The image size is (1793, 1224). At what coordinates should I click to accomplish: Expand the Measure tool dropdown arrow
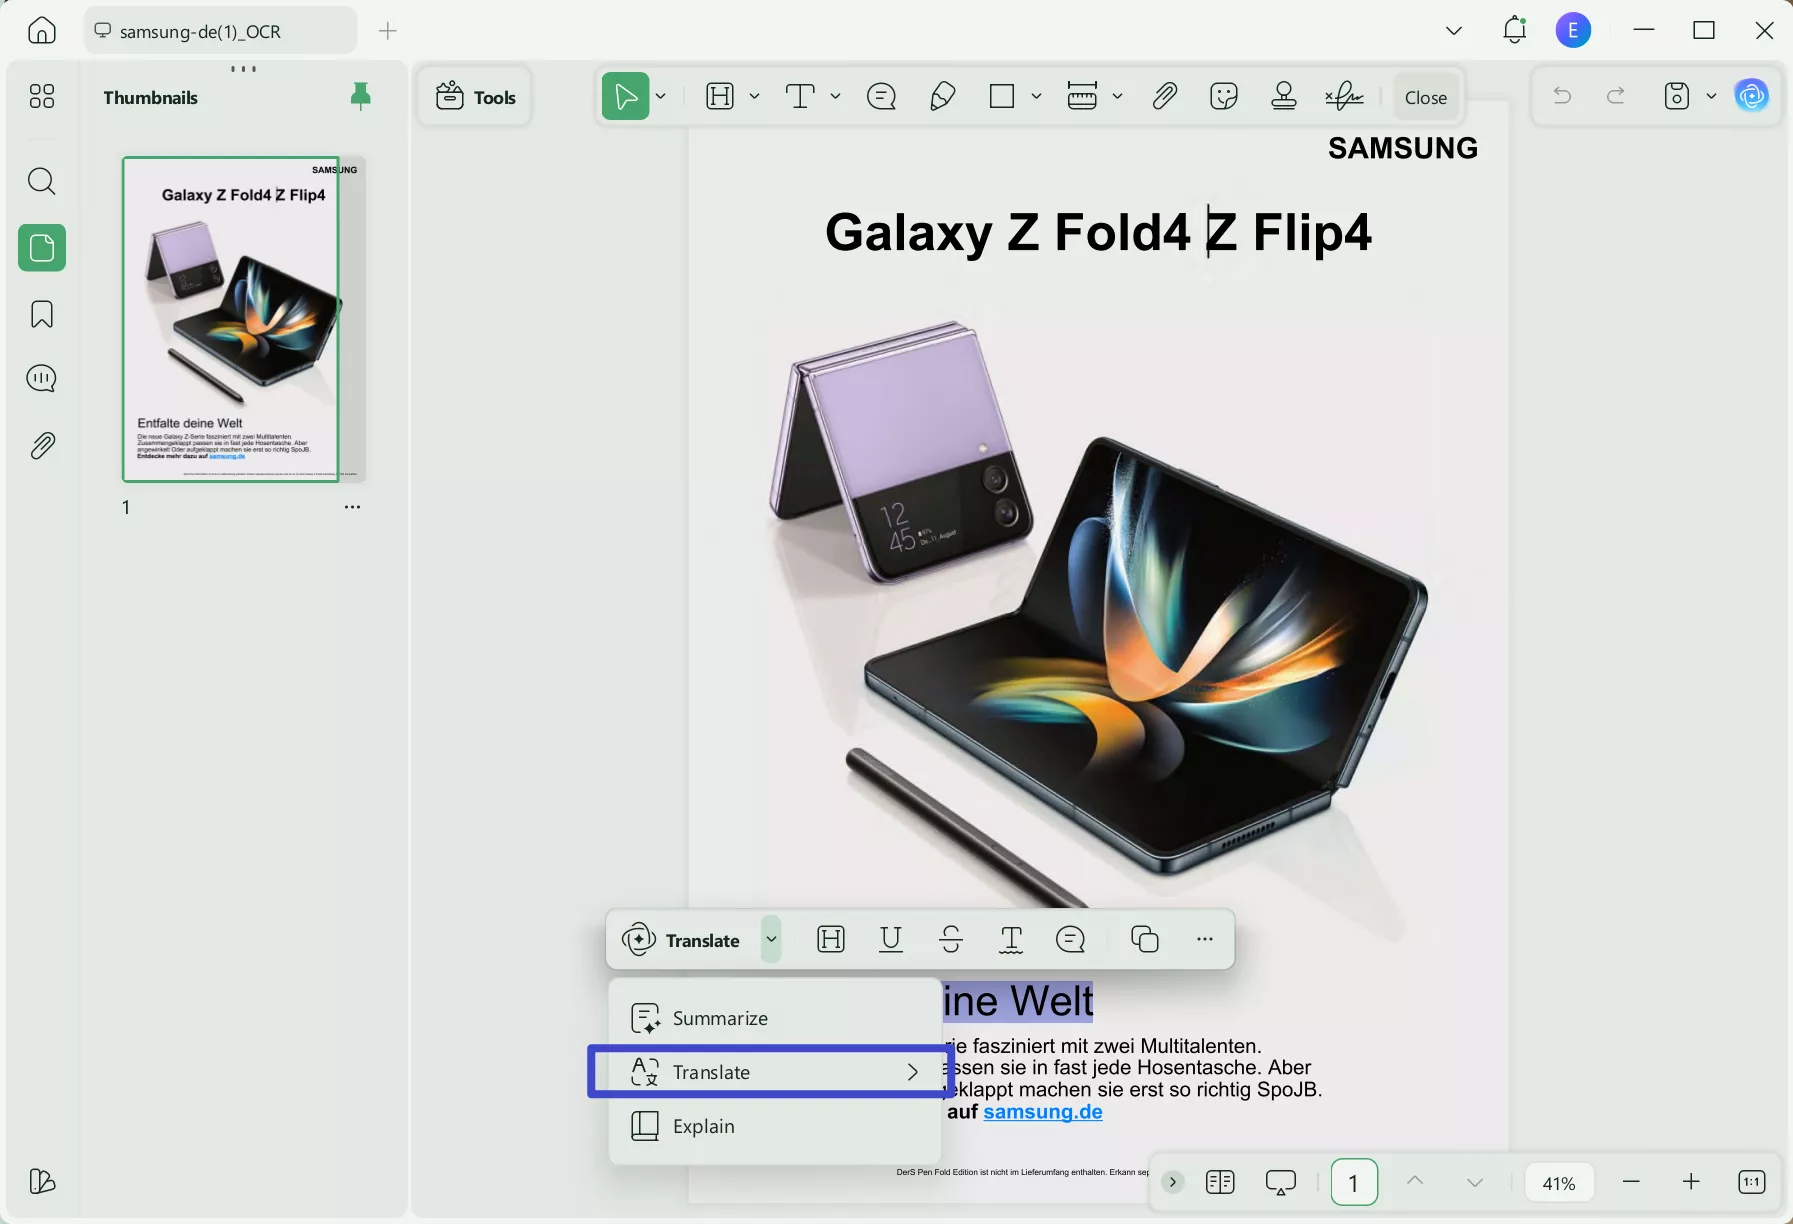click(x=1118, y=96)
